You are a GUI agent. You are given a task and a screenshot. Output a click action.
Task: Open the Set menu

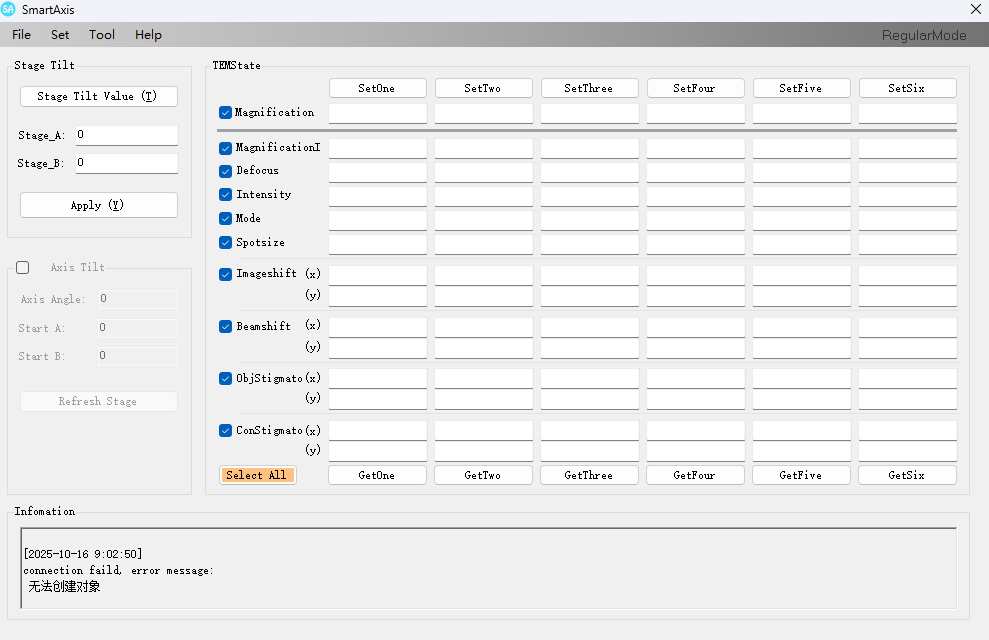[x=59, y=34]
